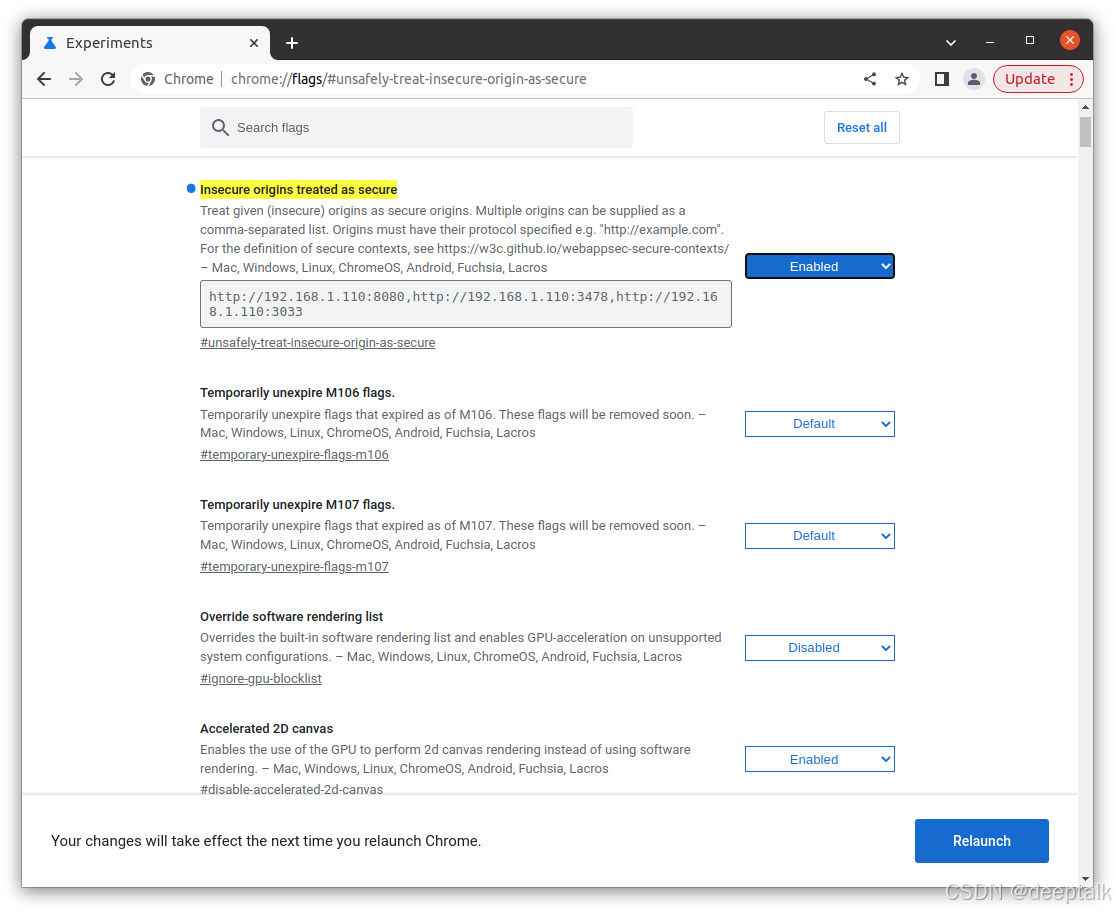The width and height of the screenshot is (1115, 912).
Task: Follow #temporary-unexpire-flags-m107 link
Action: coord(294,567)
